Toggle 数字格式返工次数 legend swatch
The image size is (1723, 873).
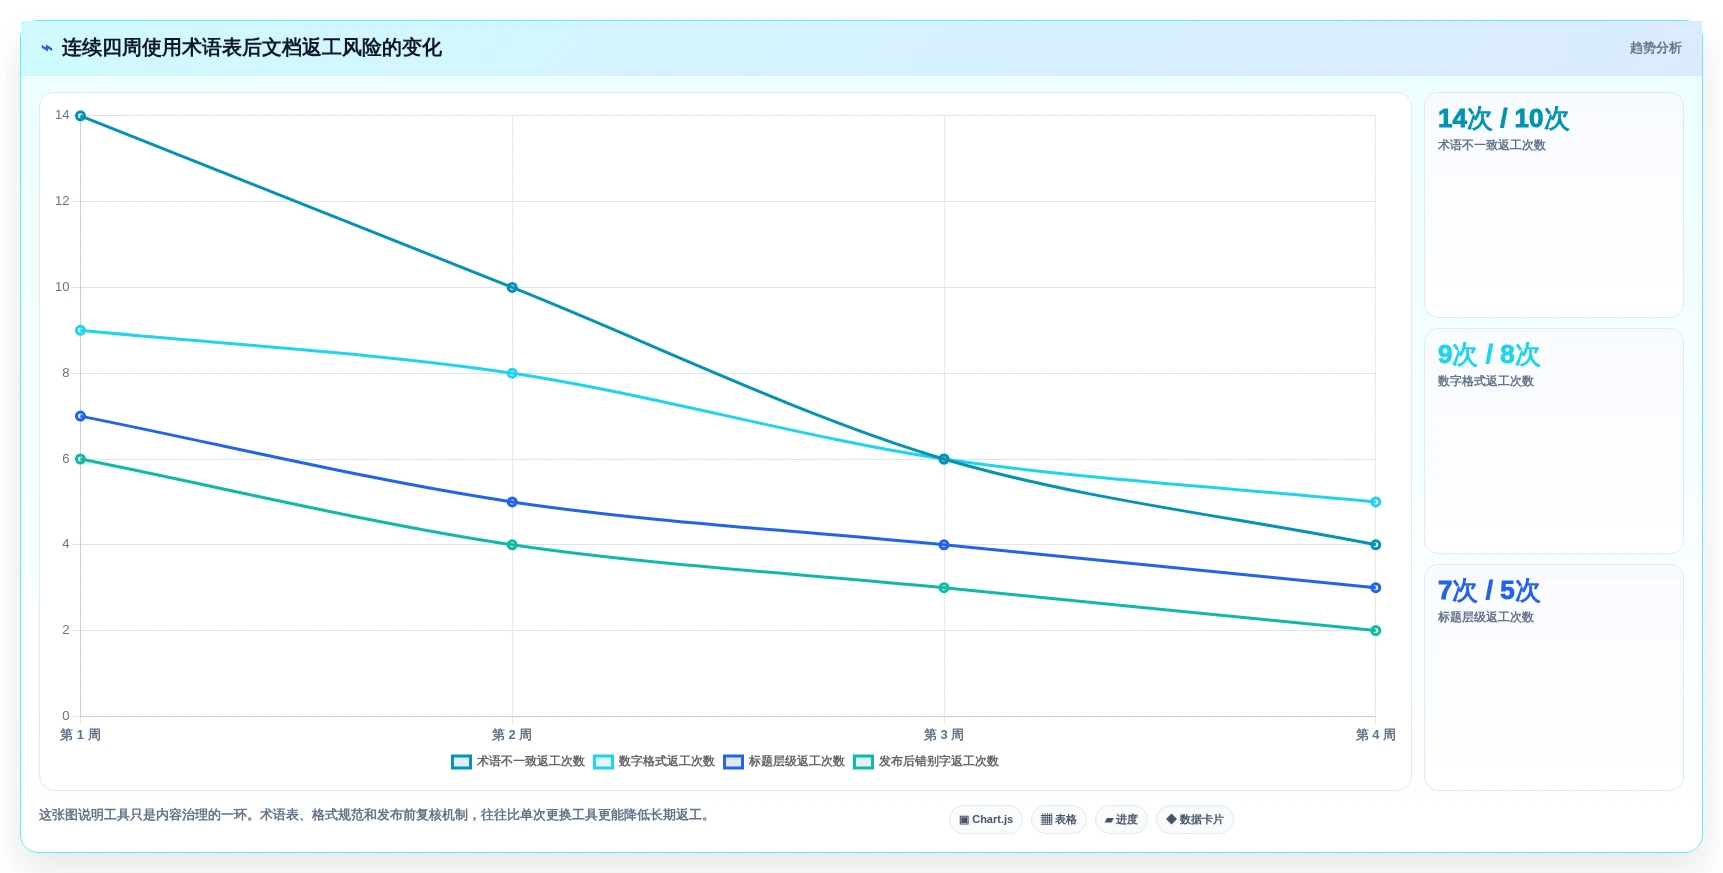603,762
